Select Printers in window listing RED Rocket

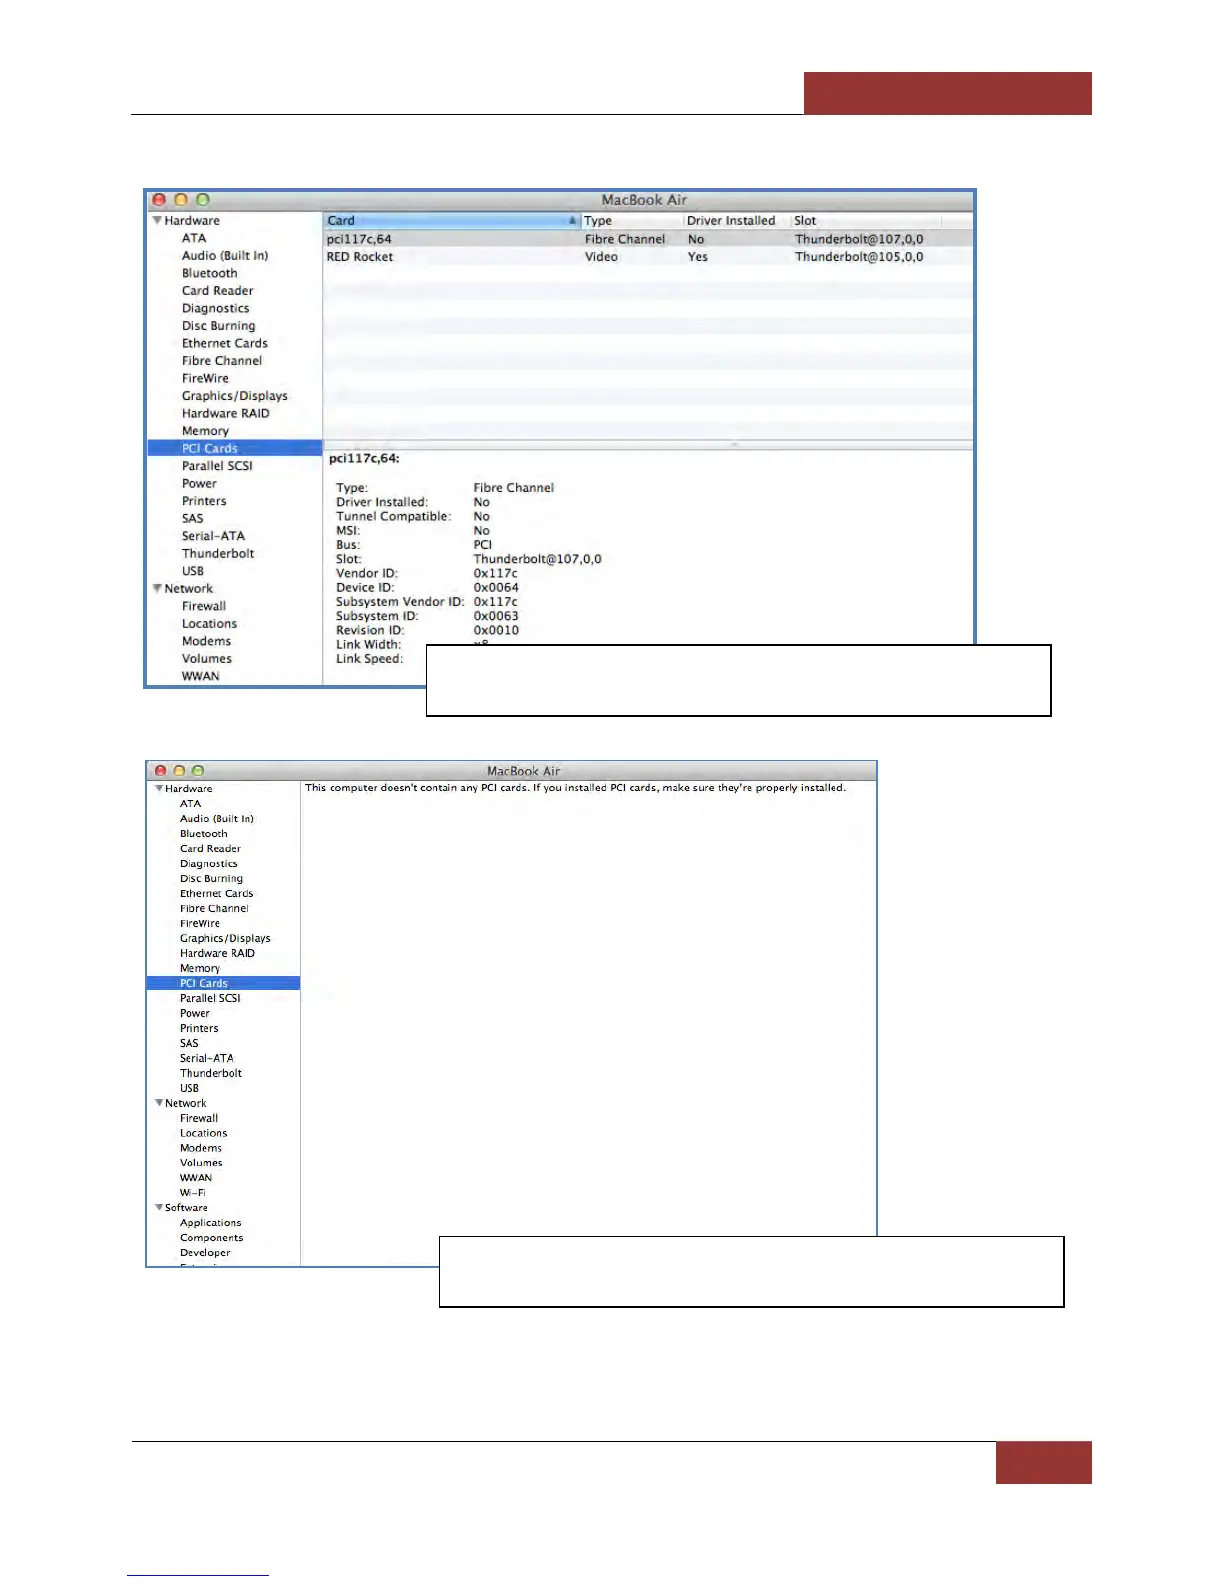(x=204, y=501)
